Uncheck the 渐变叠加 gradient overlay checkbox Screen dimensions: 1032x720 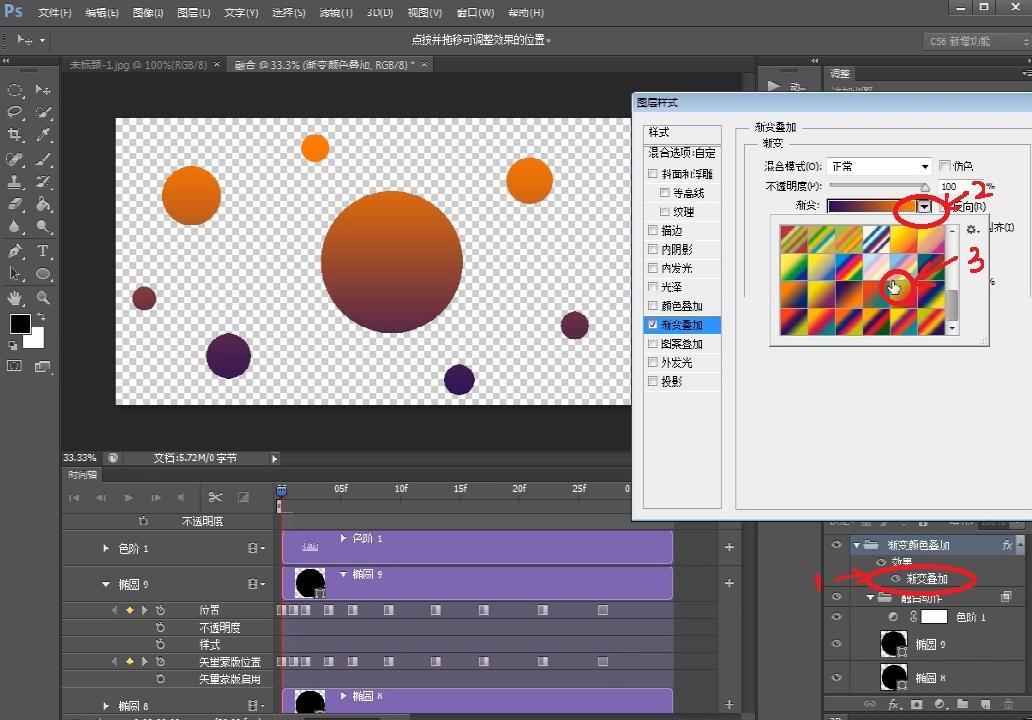653,325
